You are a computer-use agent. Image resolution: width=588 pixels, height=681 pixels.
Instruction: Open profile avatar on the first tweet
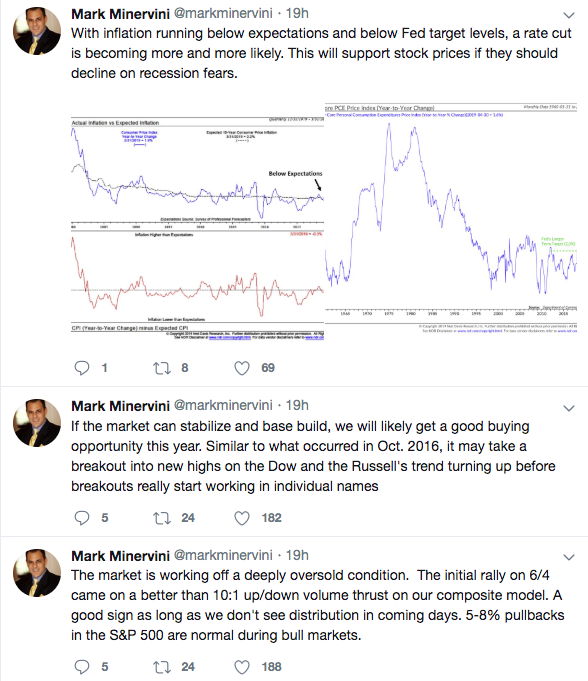coord(37,31)
